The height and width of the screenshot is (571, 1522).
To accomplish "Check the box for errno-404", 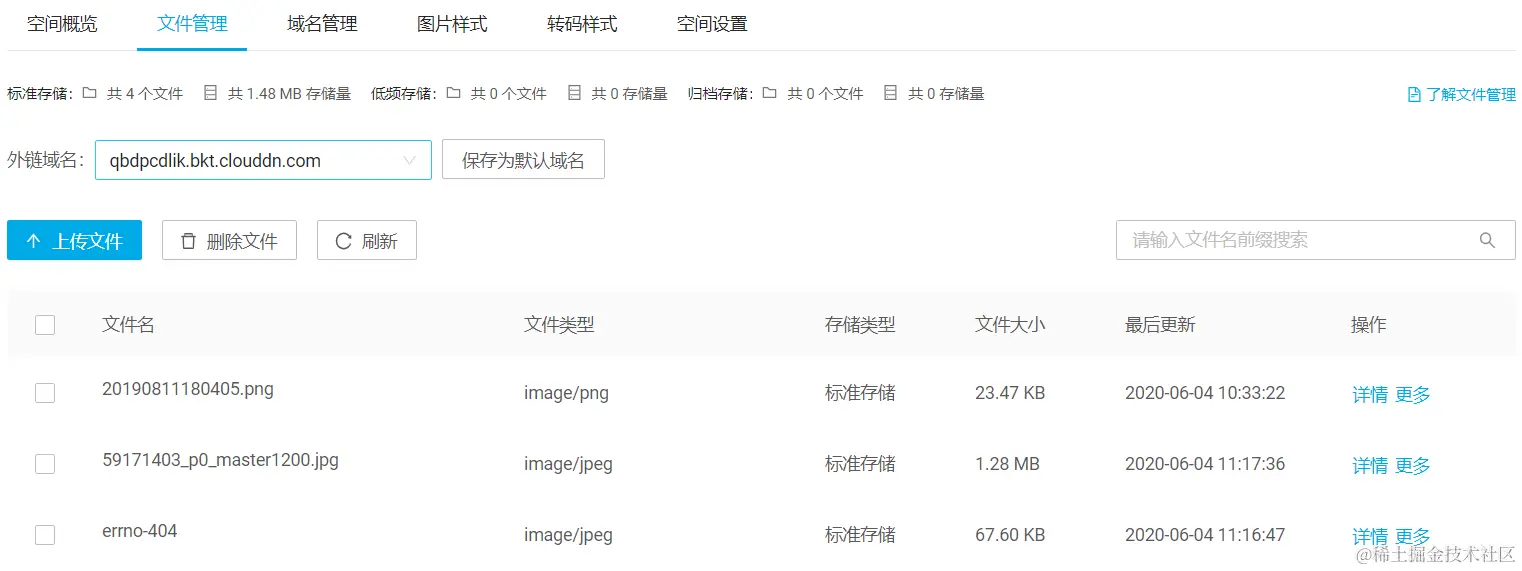I will 45,535.
